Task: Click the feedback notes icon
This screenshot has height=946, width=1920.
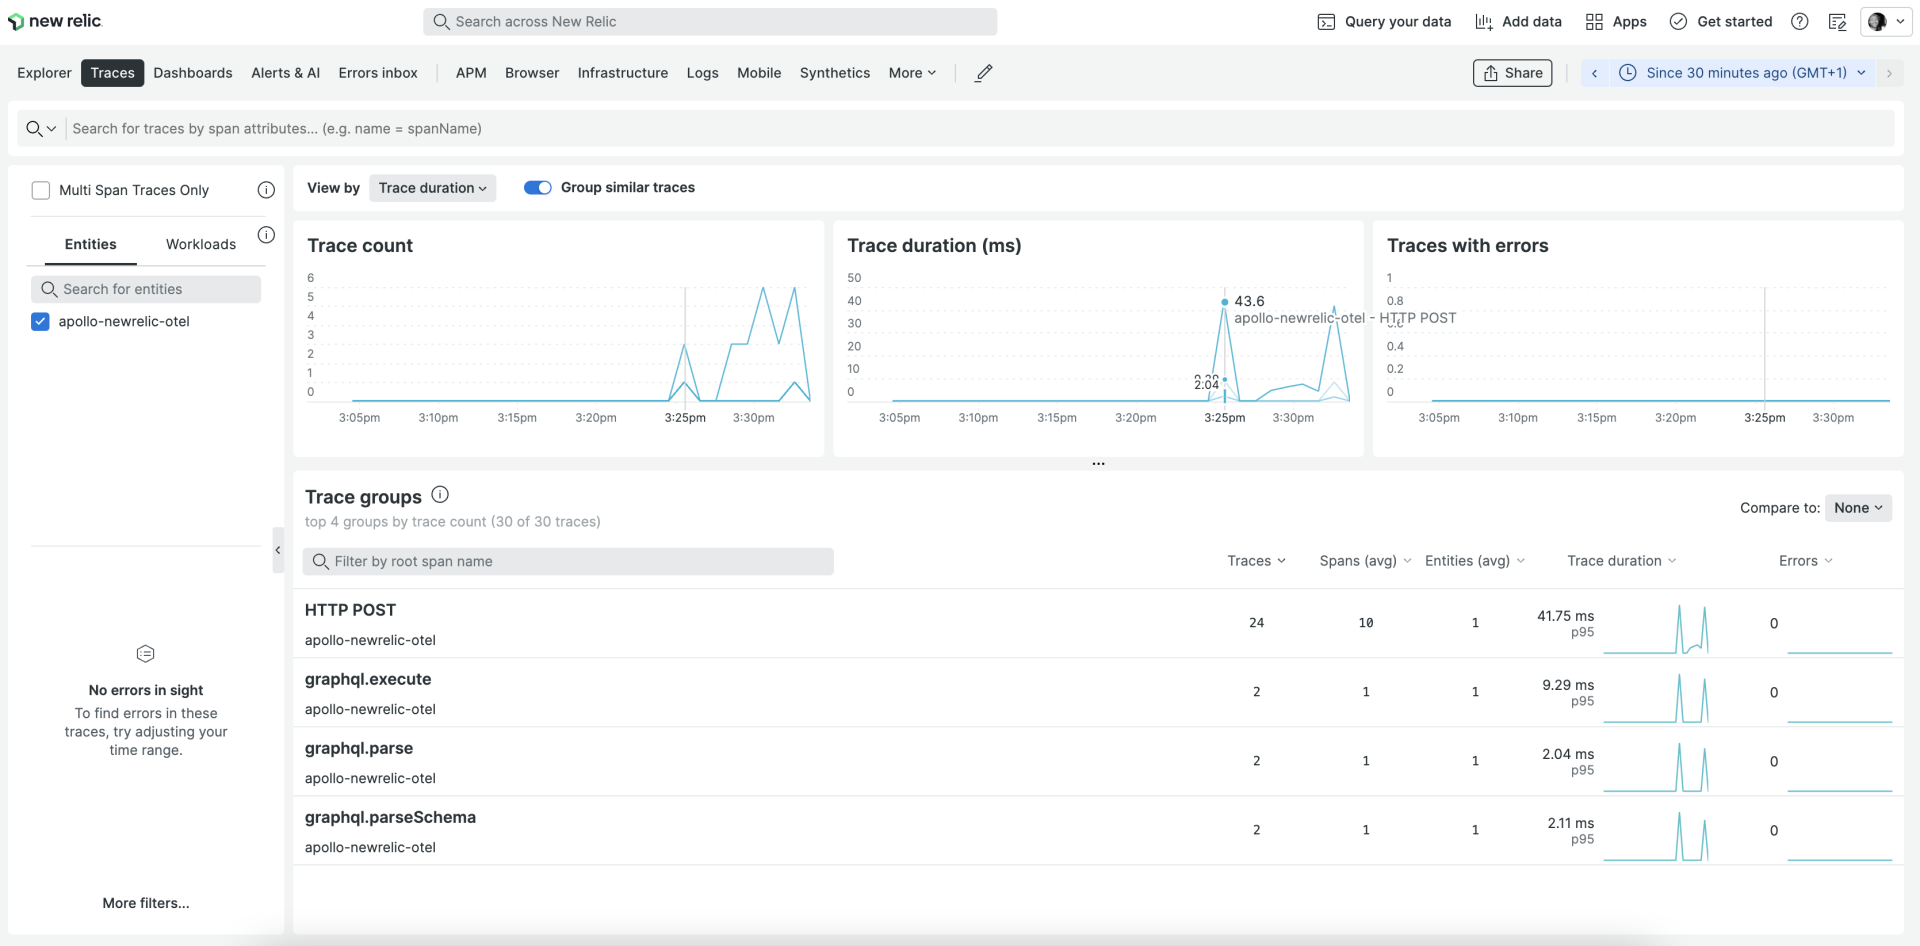Action: point(1837,21)
